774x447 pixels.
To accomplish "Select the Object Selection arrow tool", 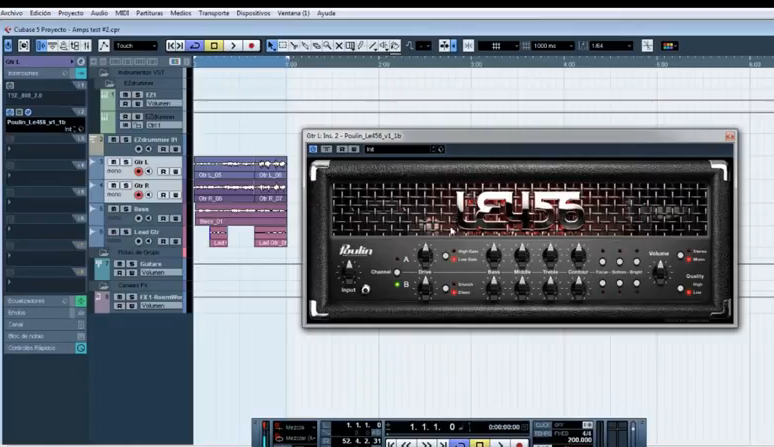I will (271, 46).
